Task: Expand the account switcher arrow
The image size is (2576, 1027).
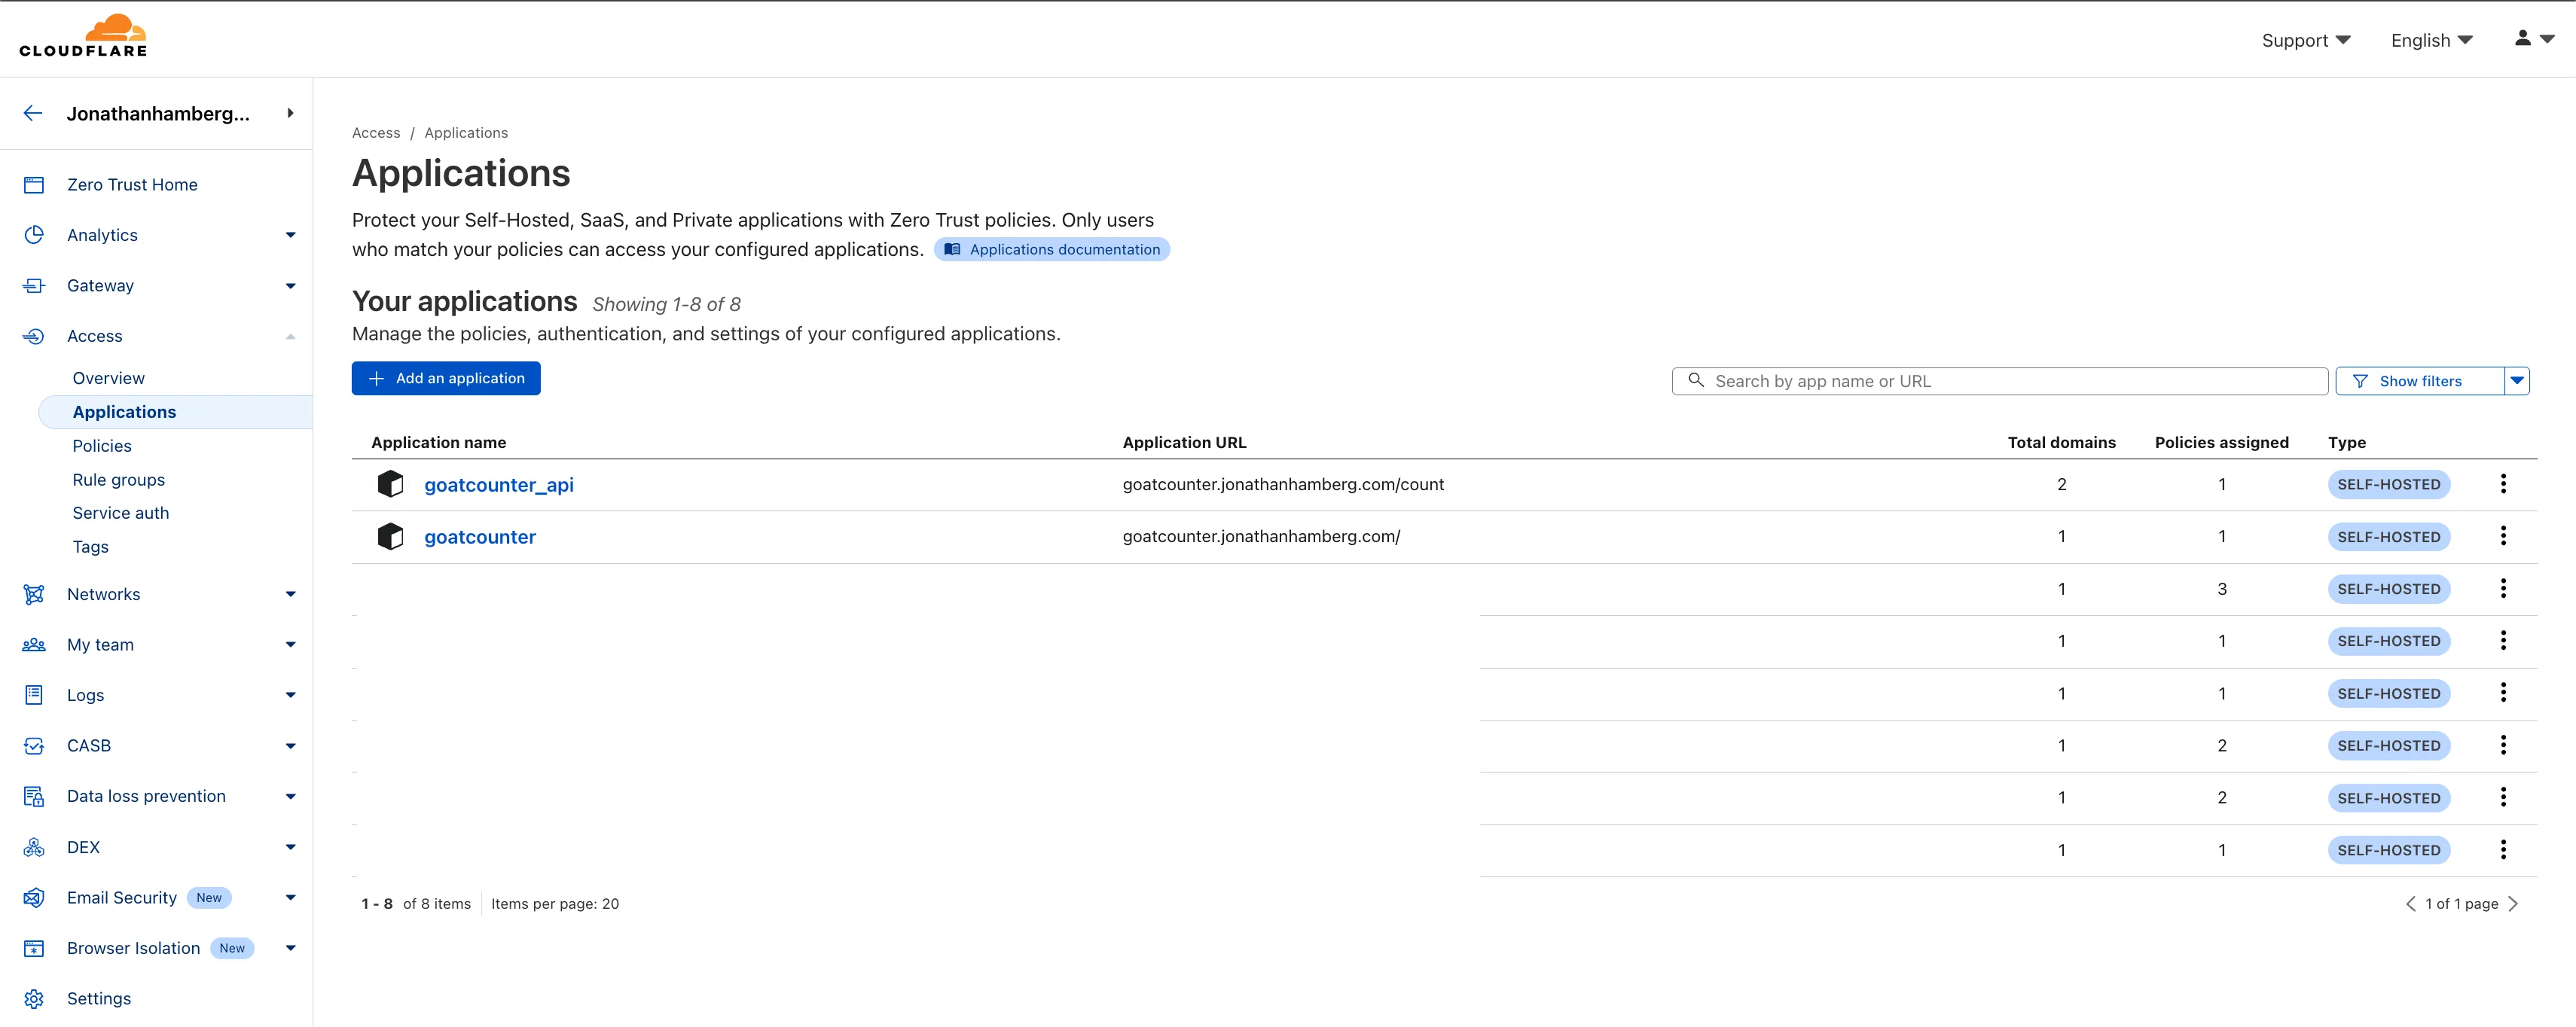Action: tap(290, 113)
